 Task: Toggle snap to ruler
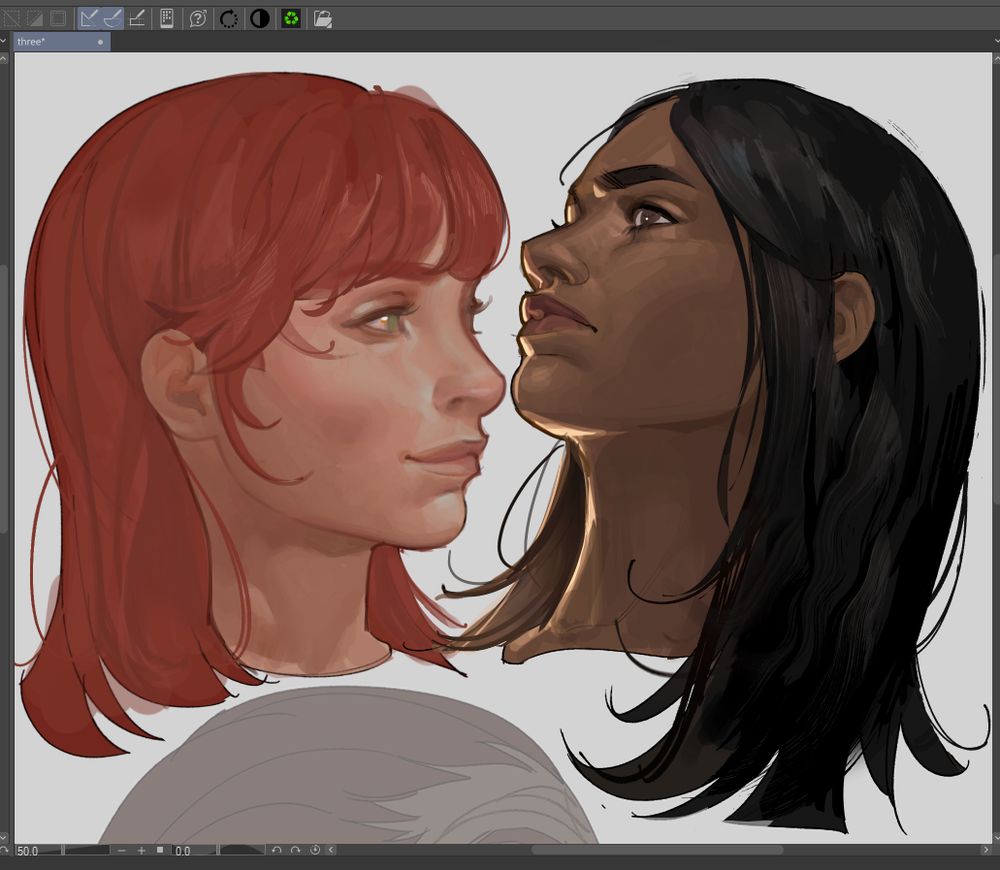tap(89, 18)
